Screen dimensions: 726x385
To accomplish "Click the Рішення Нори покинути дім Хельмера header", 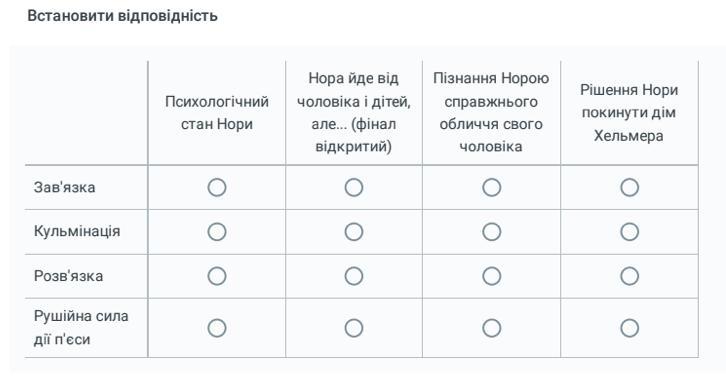I will tap(629, 112).
